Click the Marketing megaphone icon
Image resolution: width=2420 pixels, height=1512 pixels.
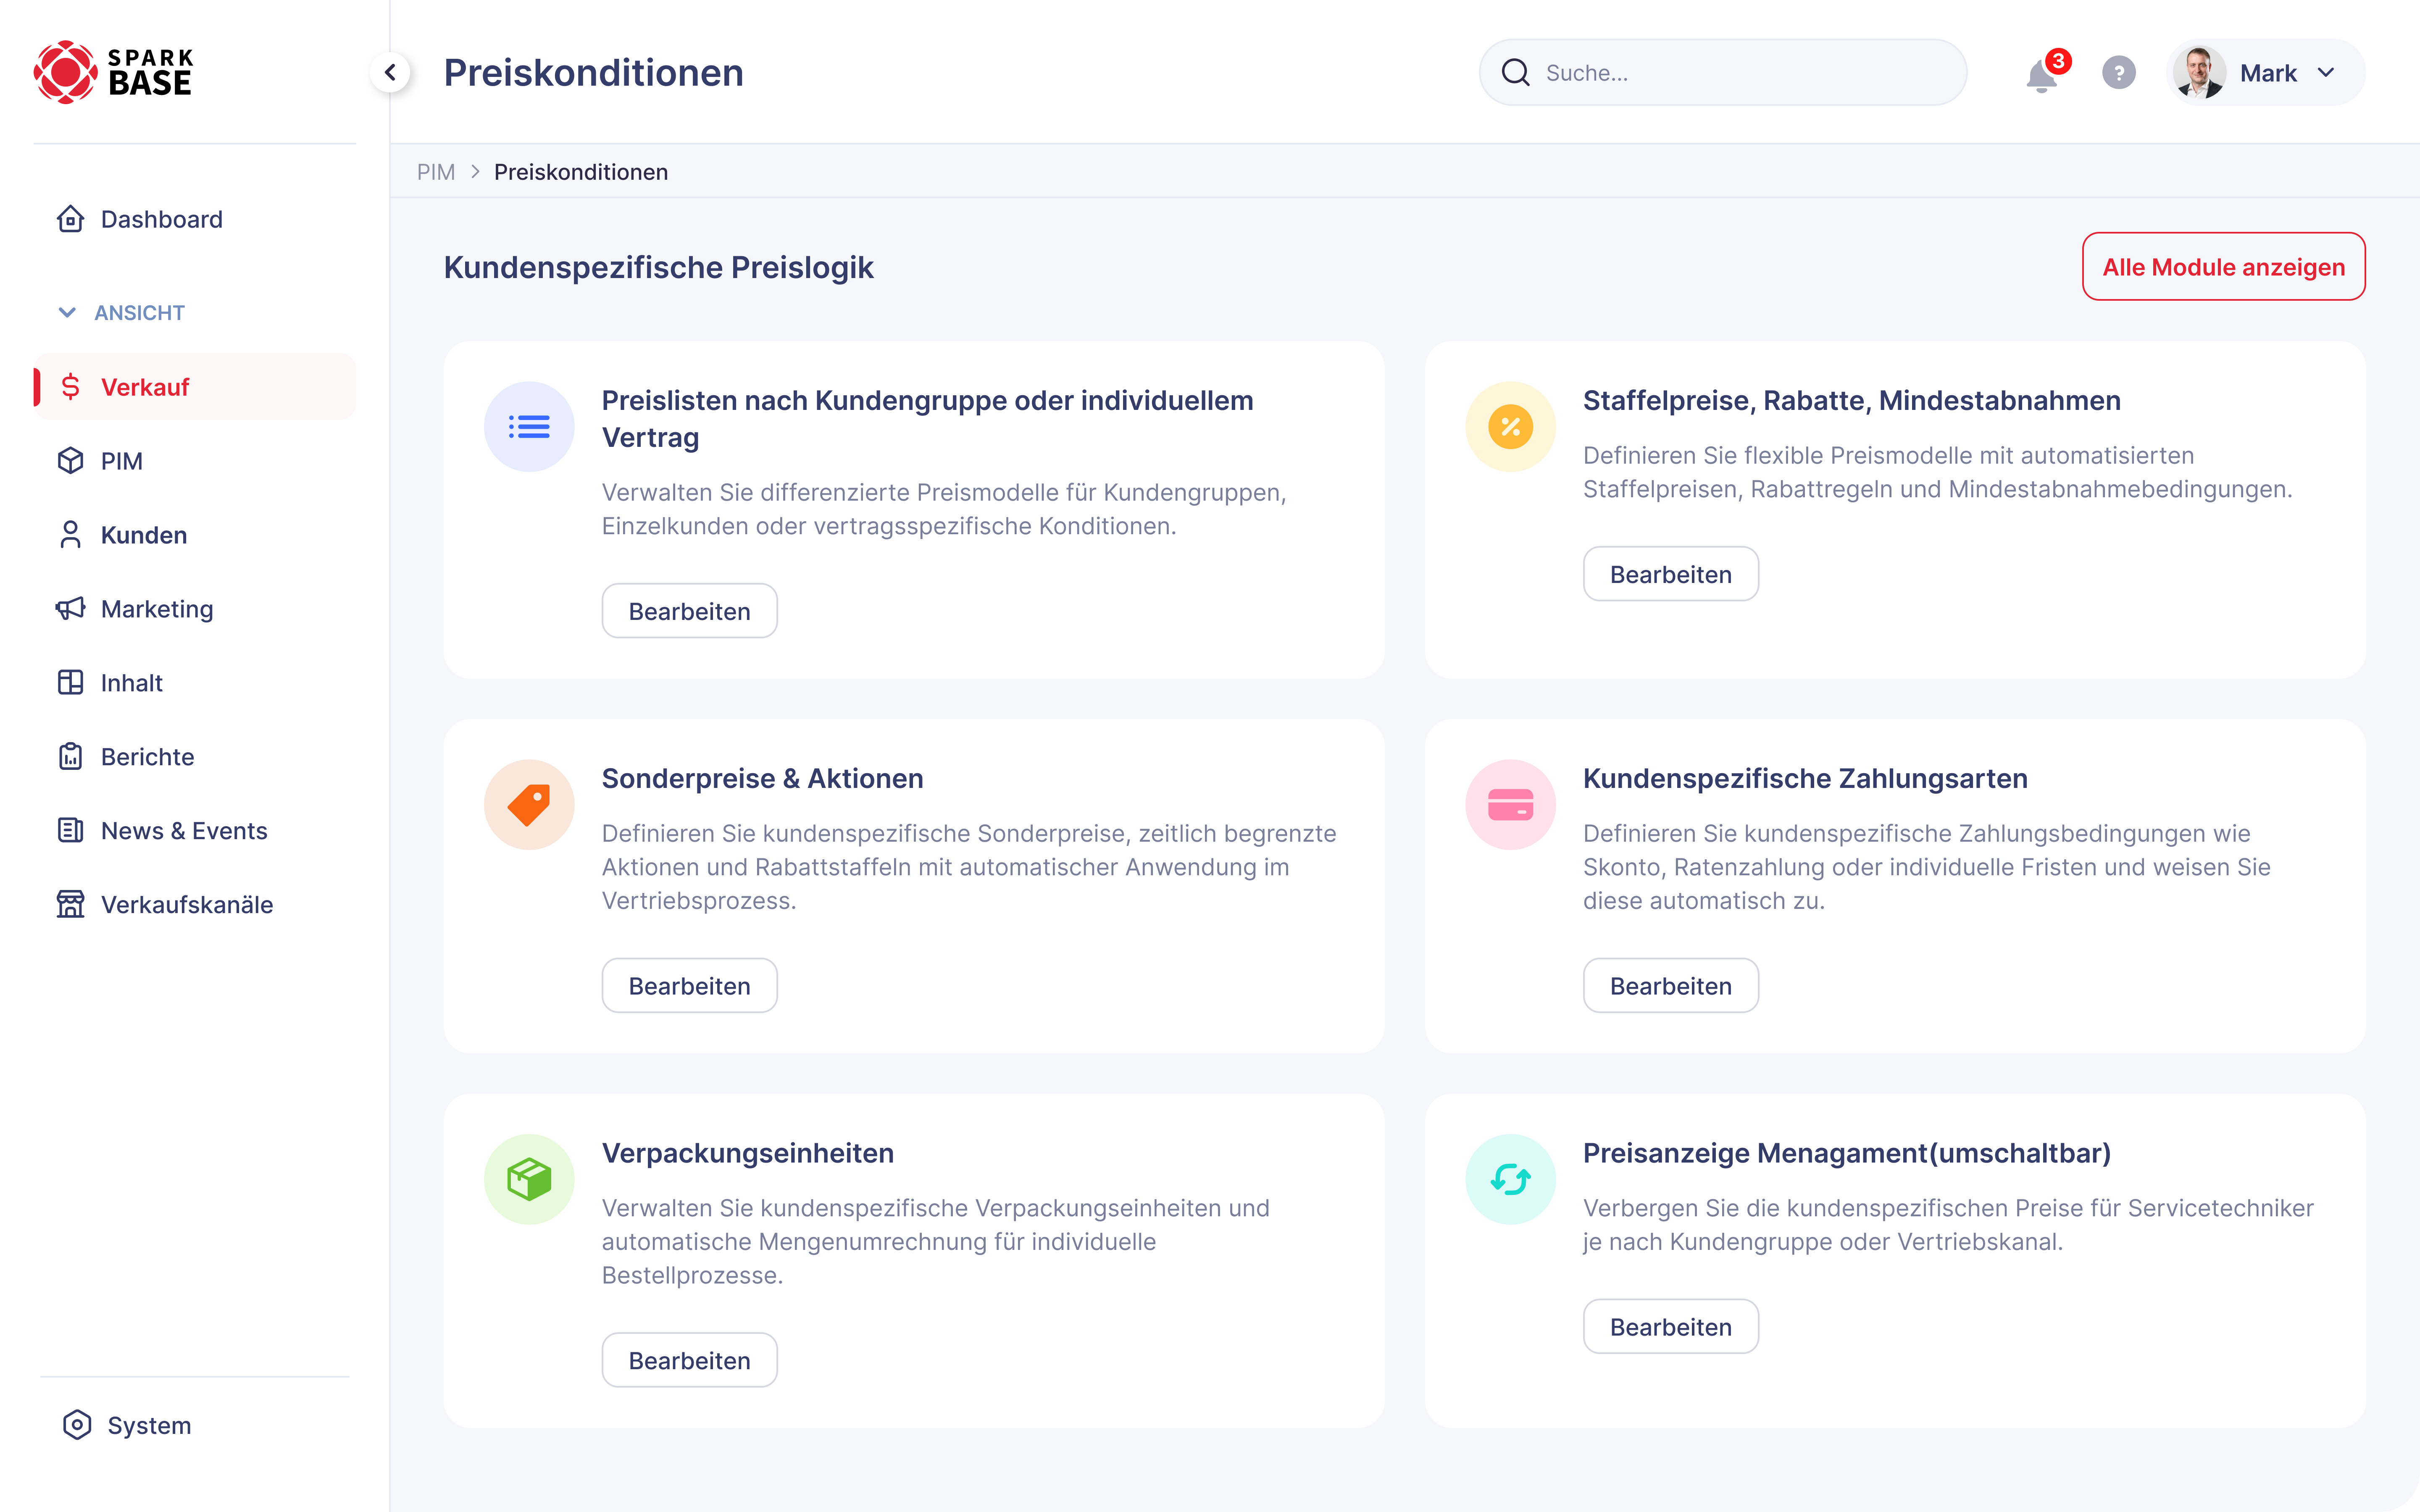pyautogui.click(x=70, y=608)
